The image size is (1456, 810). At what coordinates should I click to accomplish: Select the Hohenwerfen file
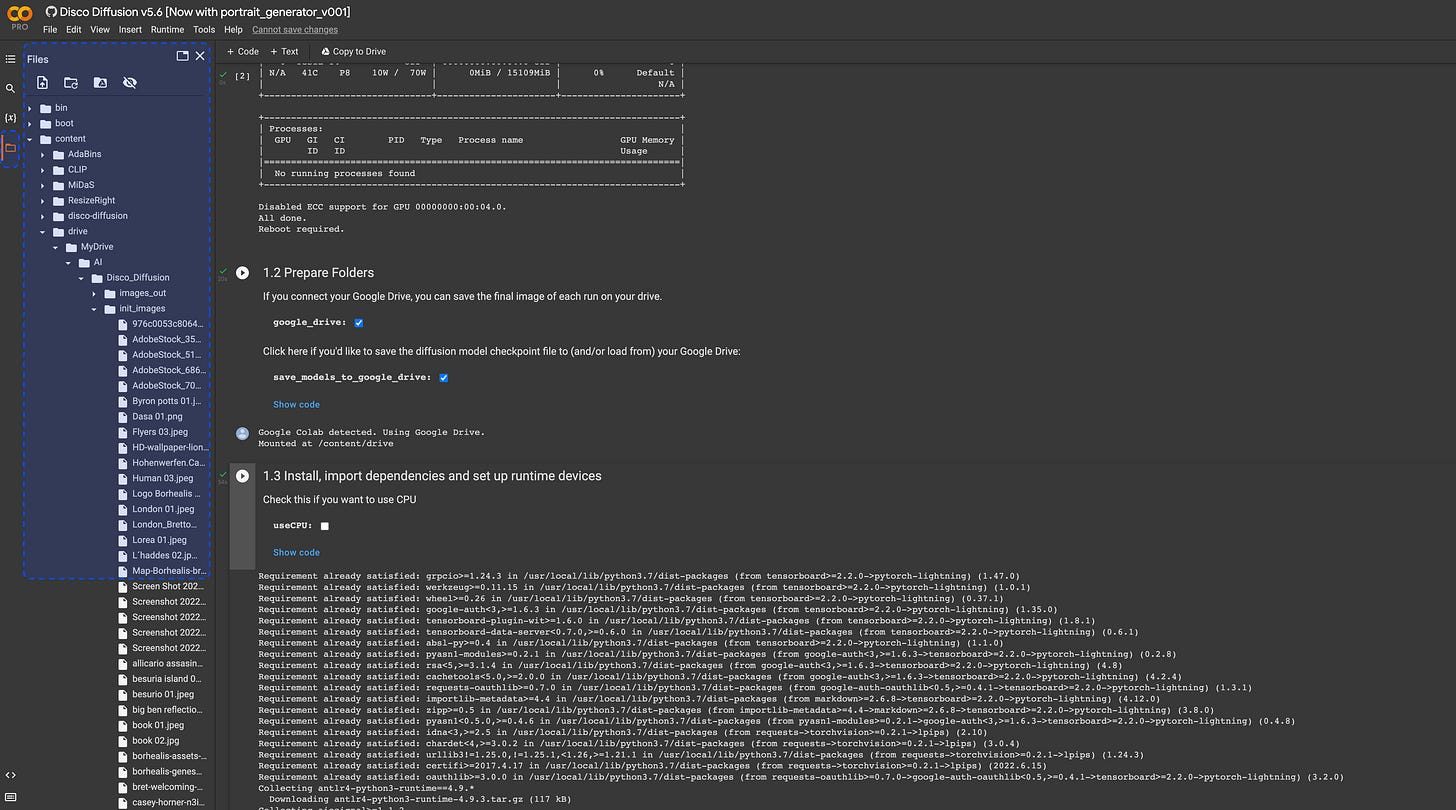click(x=168, y=463)
